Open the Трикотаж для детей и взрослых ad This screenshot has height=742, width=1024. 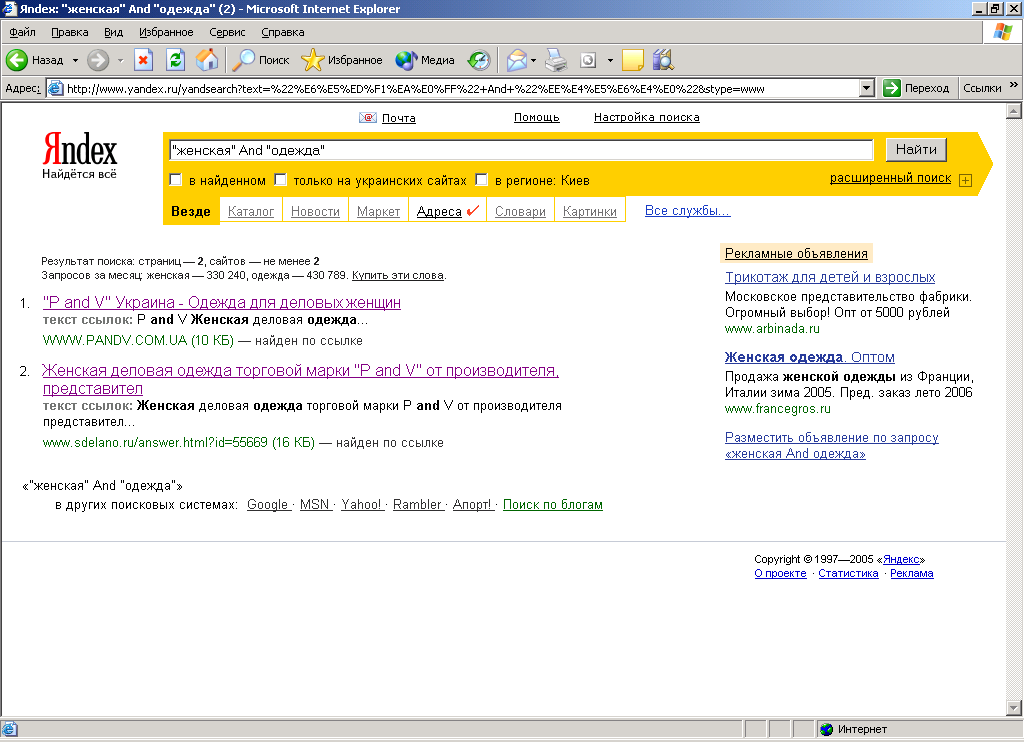(x=829, y=277)
